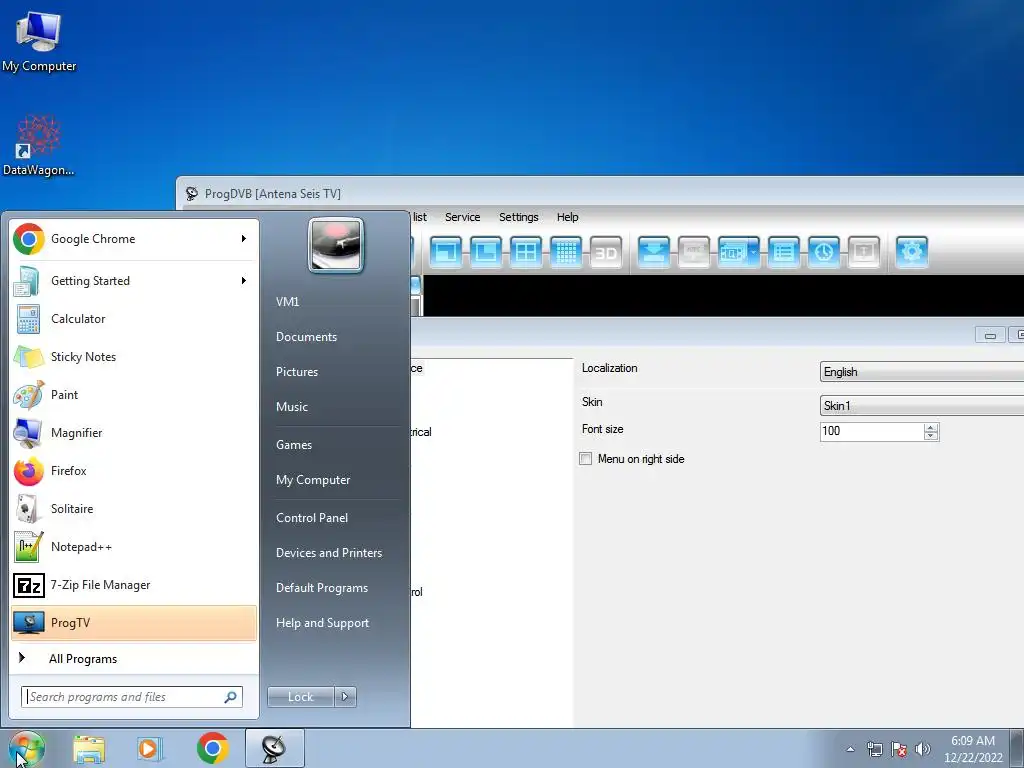
Task: Open the channel list toolbar icon
Action: coord(784,251)
